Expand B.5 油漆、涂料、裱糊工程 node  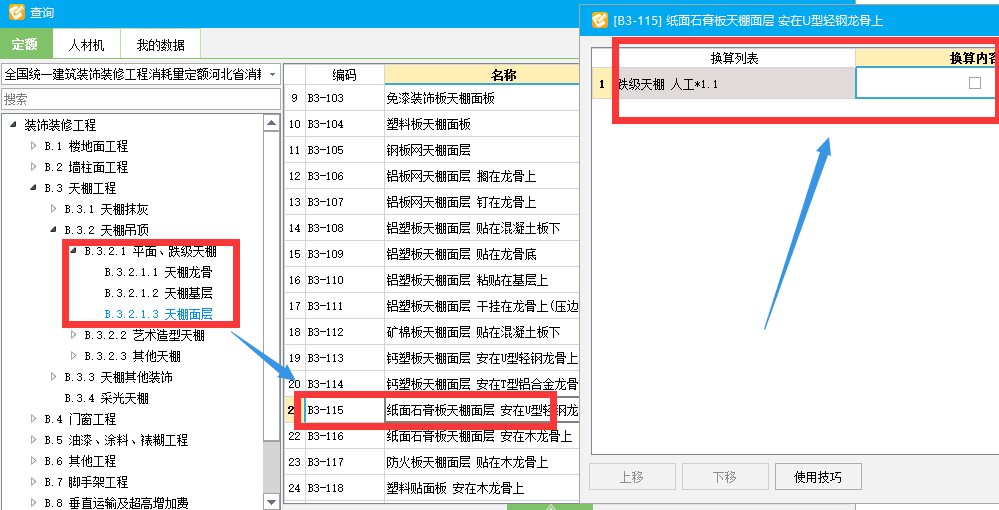pos(34,440)
